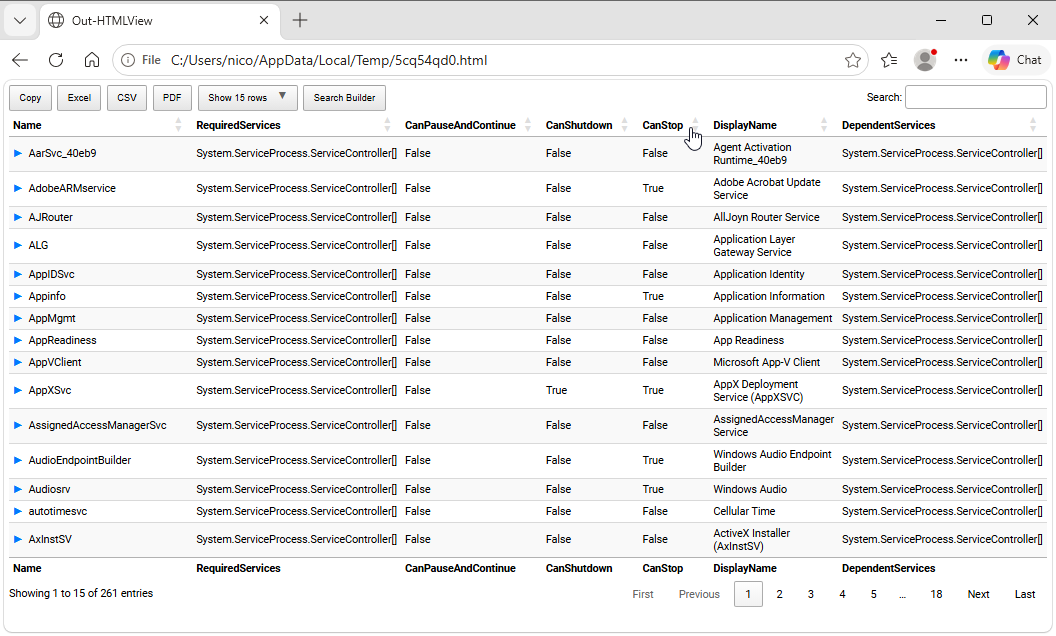Export table with PDF button
Screen dimensions: 1056x636
(x=172, y=98)
